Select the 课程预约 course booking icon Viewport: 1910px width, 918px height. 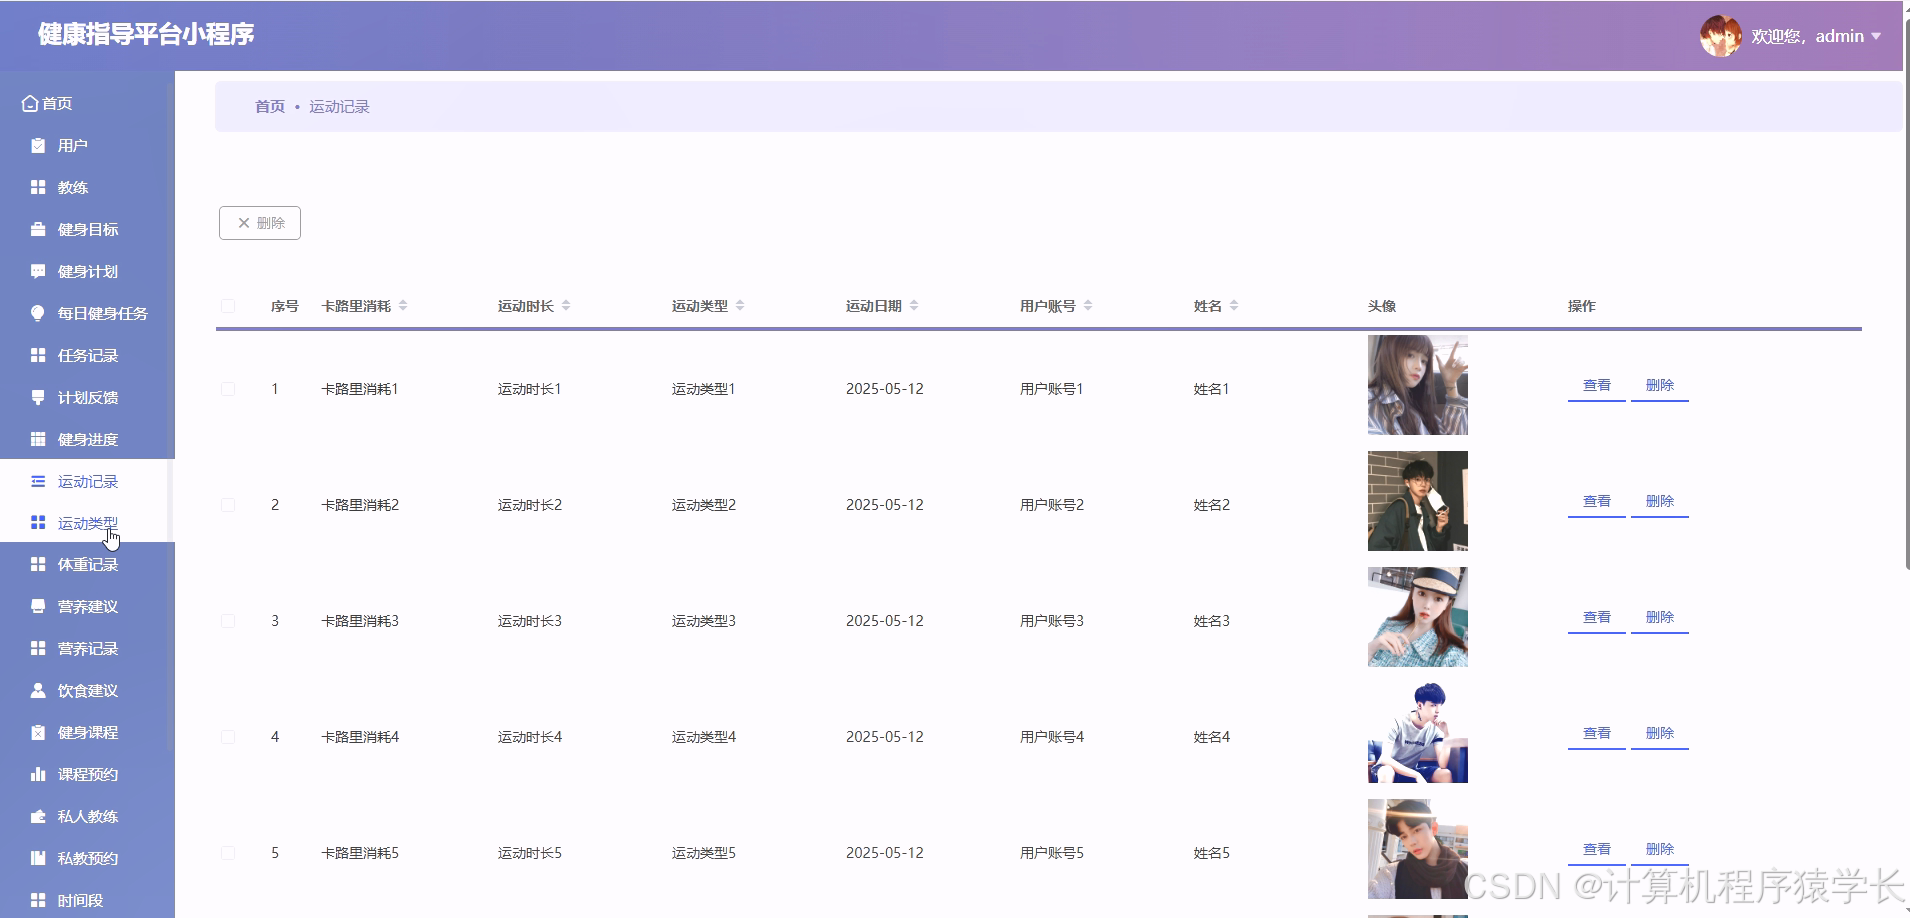(36, 774)
